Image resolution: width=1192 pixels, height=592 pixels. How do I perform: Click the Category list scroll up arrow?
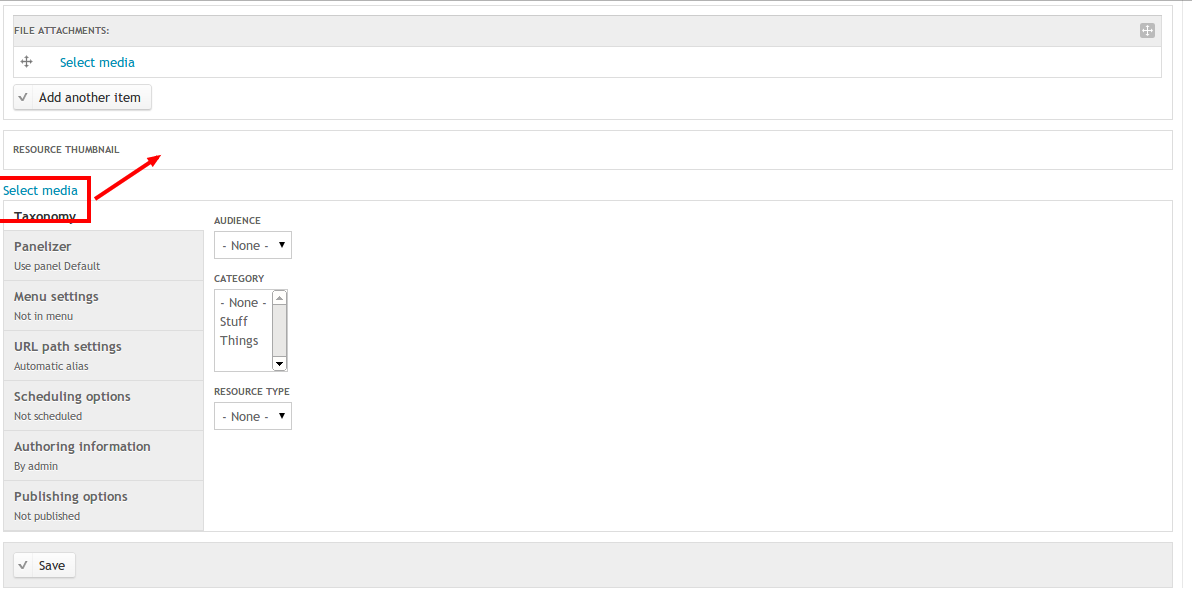[279, 298]
